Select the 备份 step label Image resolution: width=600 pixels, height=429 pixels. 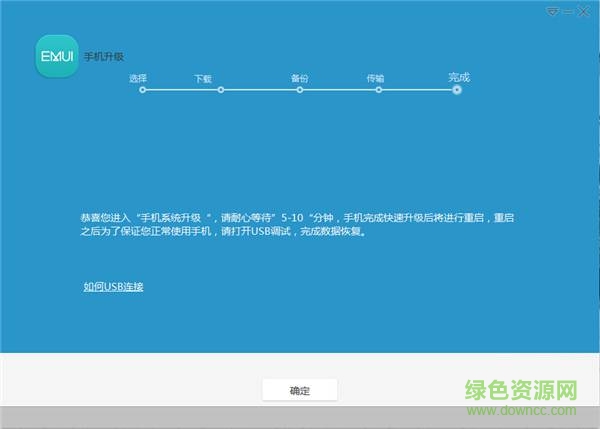[x=300, y=77]
